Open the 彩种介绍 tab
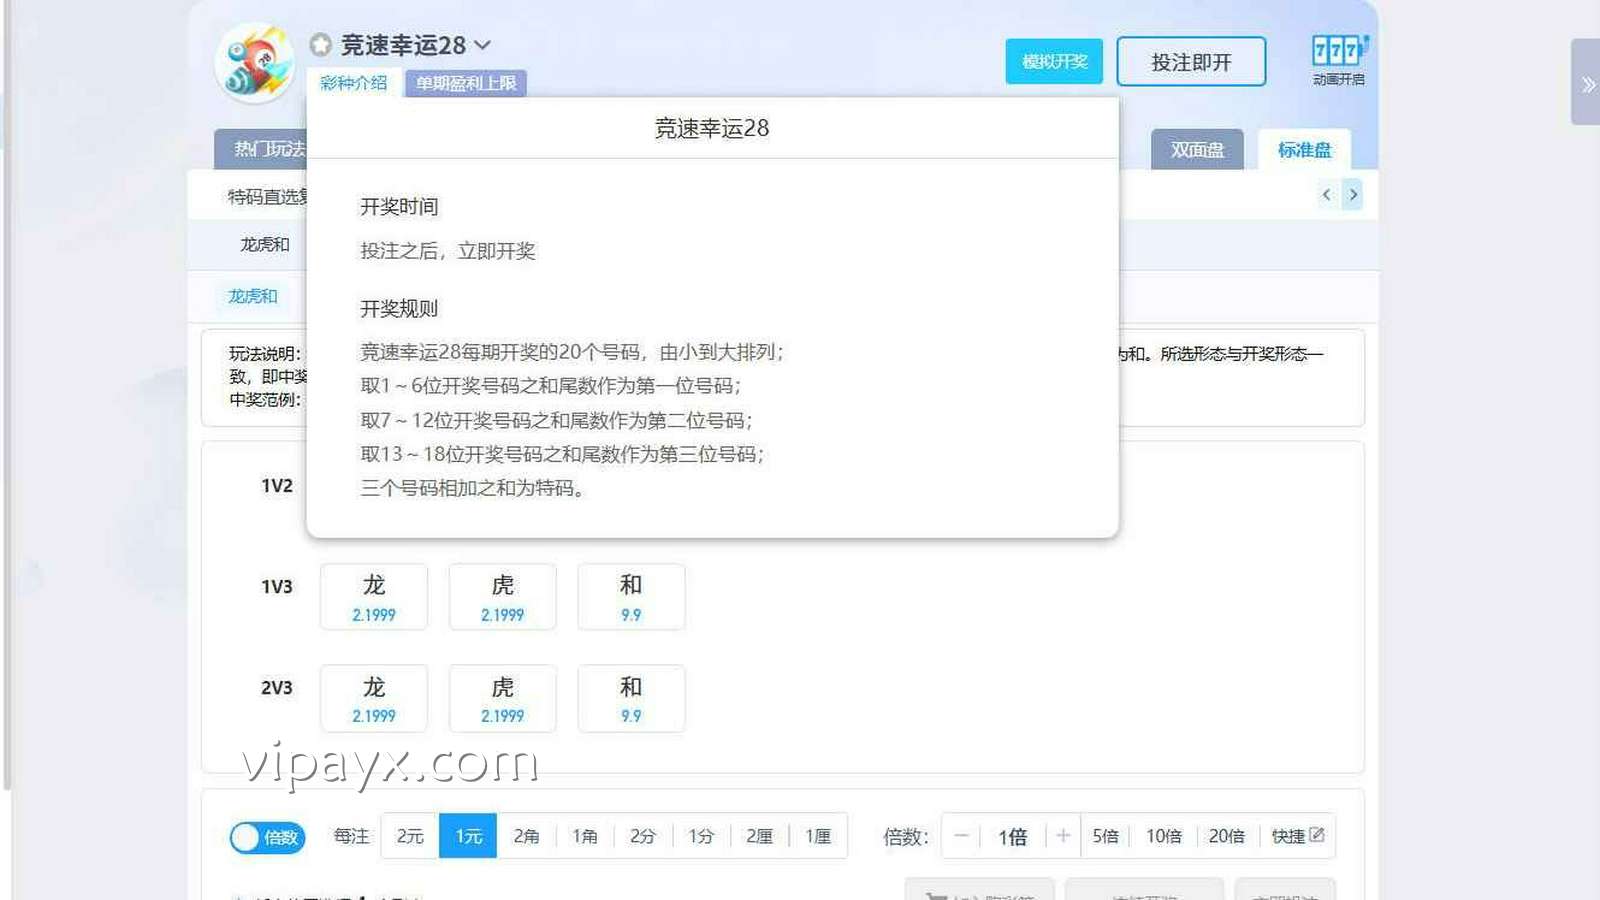Screen dimensions: 1600x900 coord(353,83)
